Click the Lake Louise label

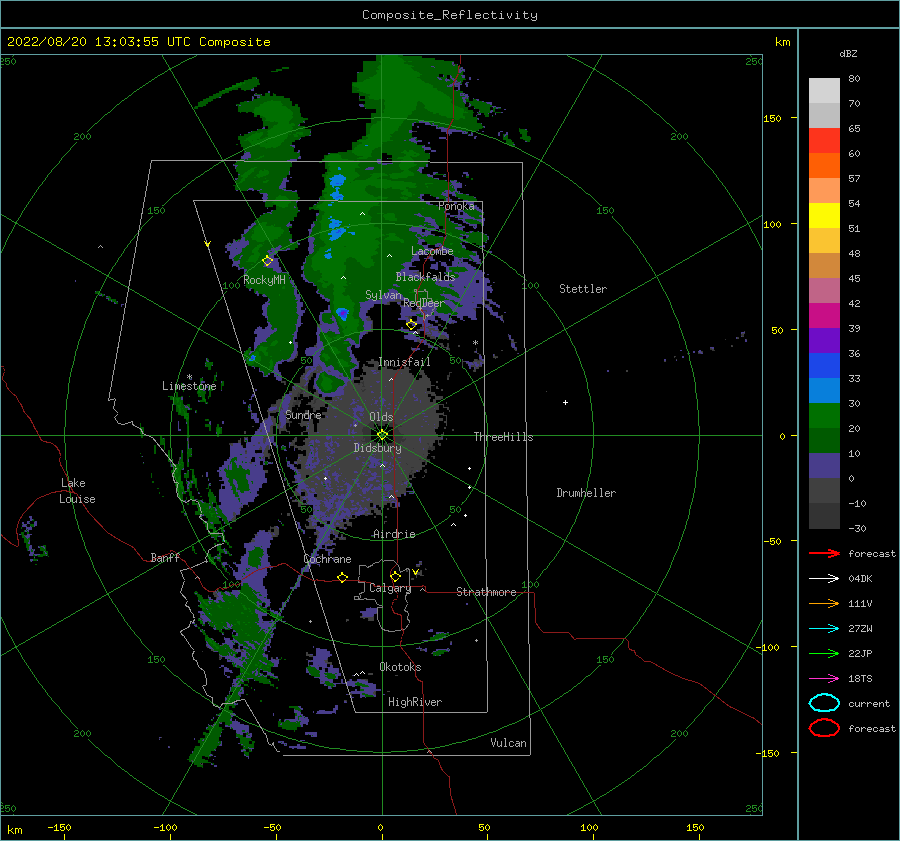77,491
